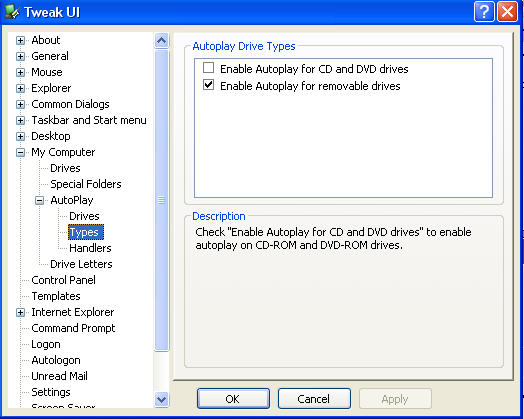Select About in the tree
524x419 pixels.
[46, 40]
